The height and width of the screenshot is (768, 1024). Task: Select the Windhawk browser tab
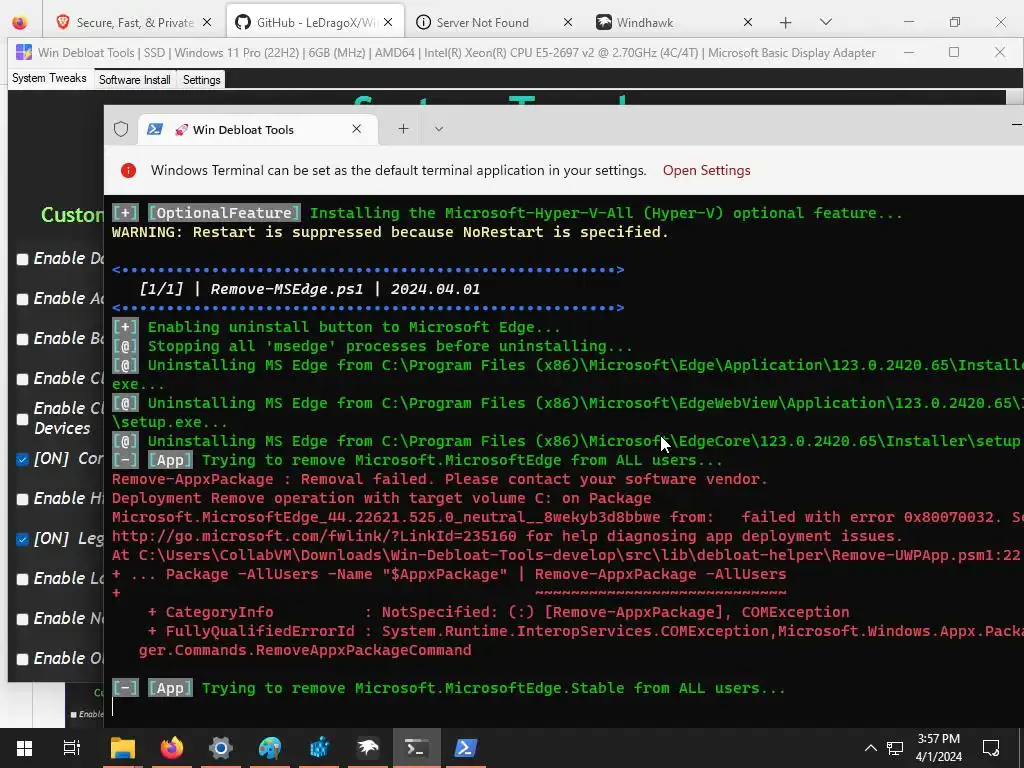point(673,22)
